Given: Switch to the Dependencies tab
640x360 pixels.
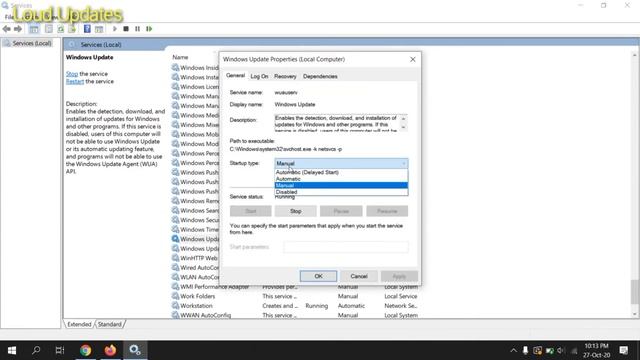Looking at the screenshot, I should point(320,76).
